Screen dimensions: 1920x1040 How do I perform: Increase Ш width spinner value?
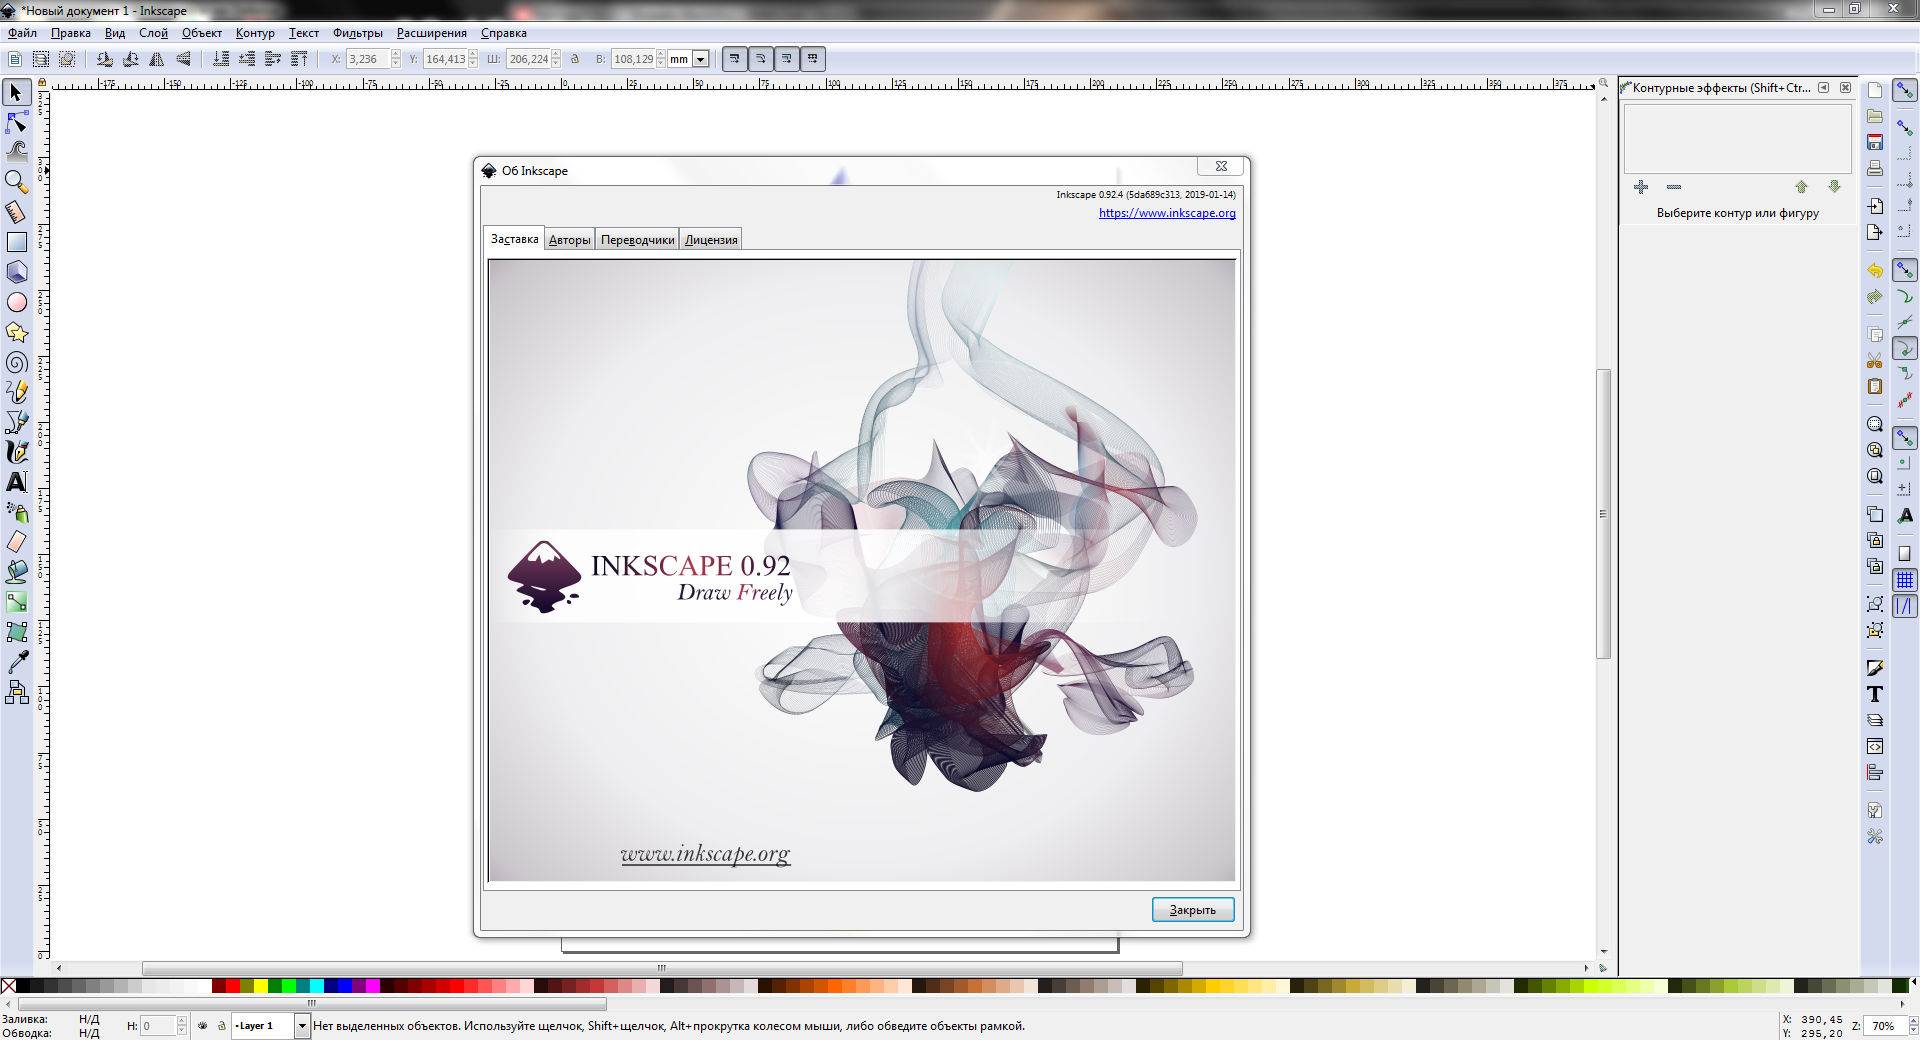pyautogui.click(x=557, y=54)
